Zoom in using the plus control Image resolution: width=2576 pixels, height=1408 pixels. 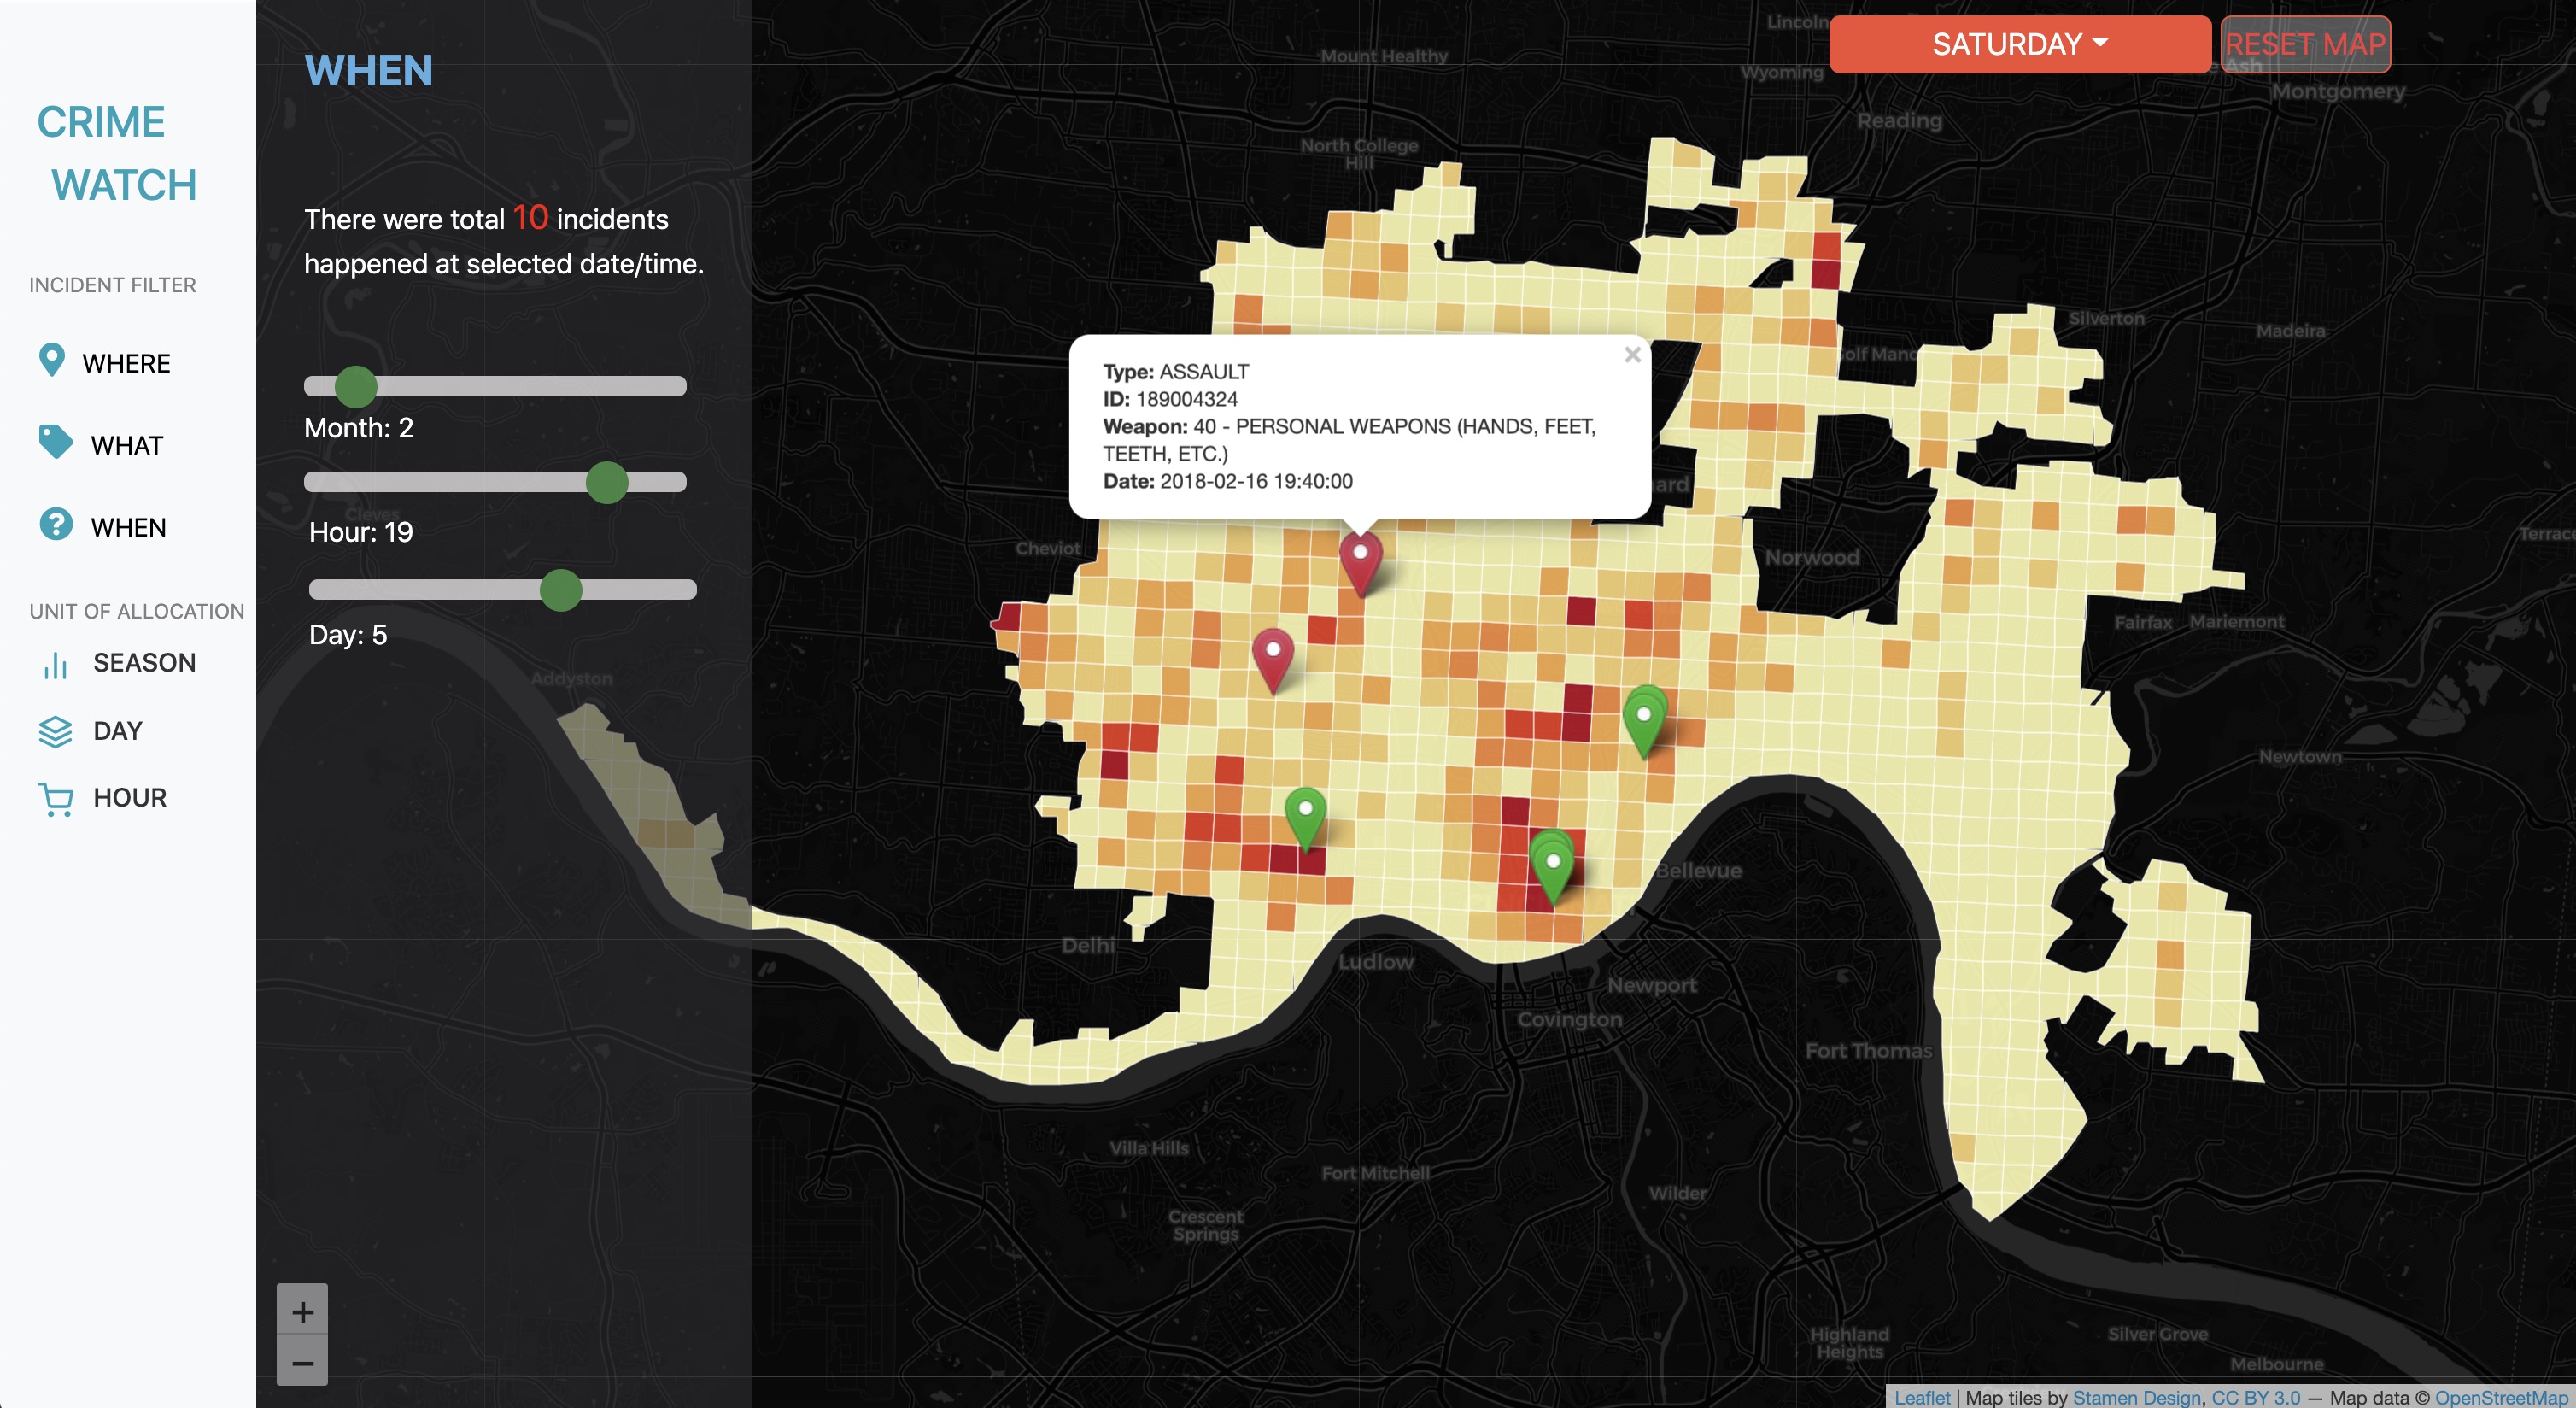pos(302,1312)
